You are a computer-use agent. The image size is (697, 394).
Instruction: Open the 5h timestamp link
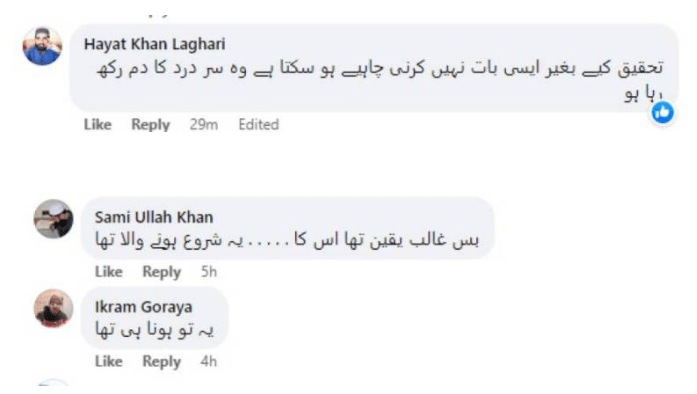[208, 272]
